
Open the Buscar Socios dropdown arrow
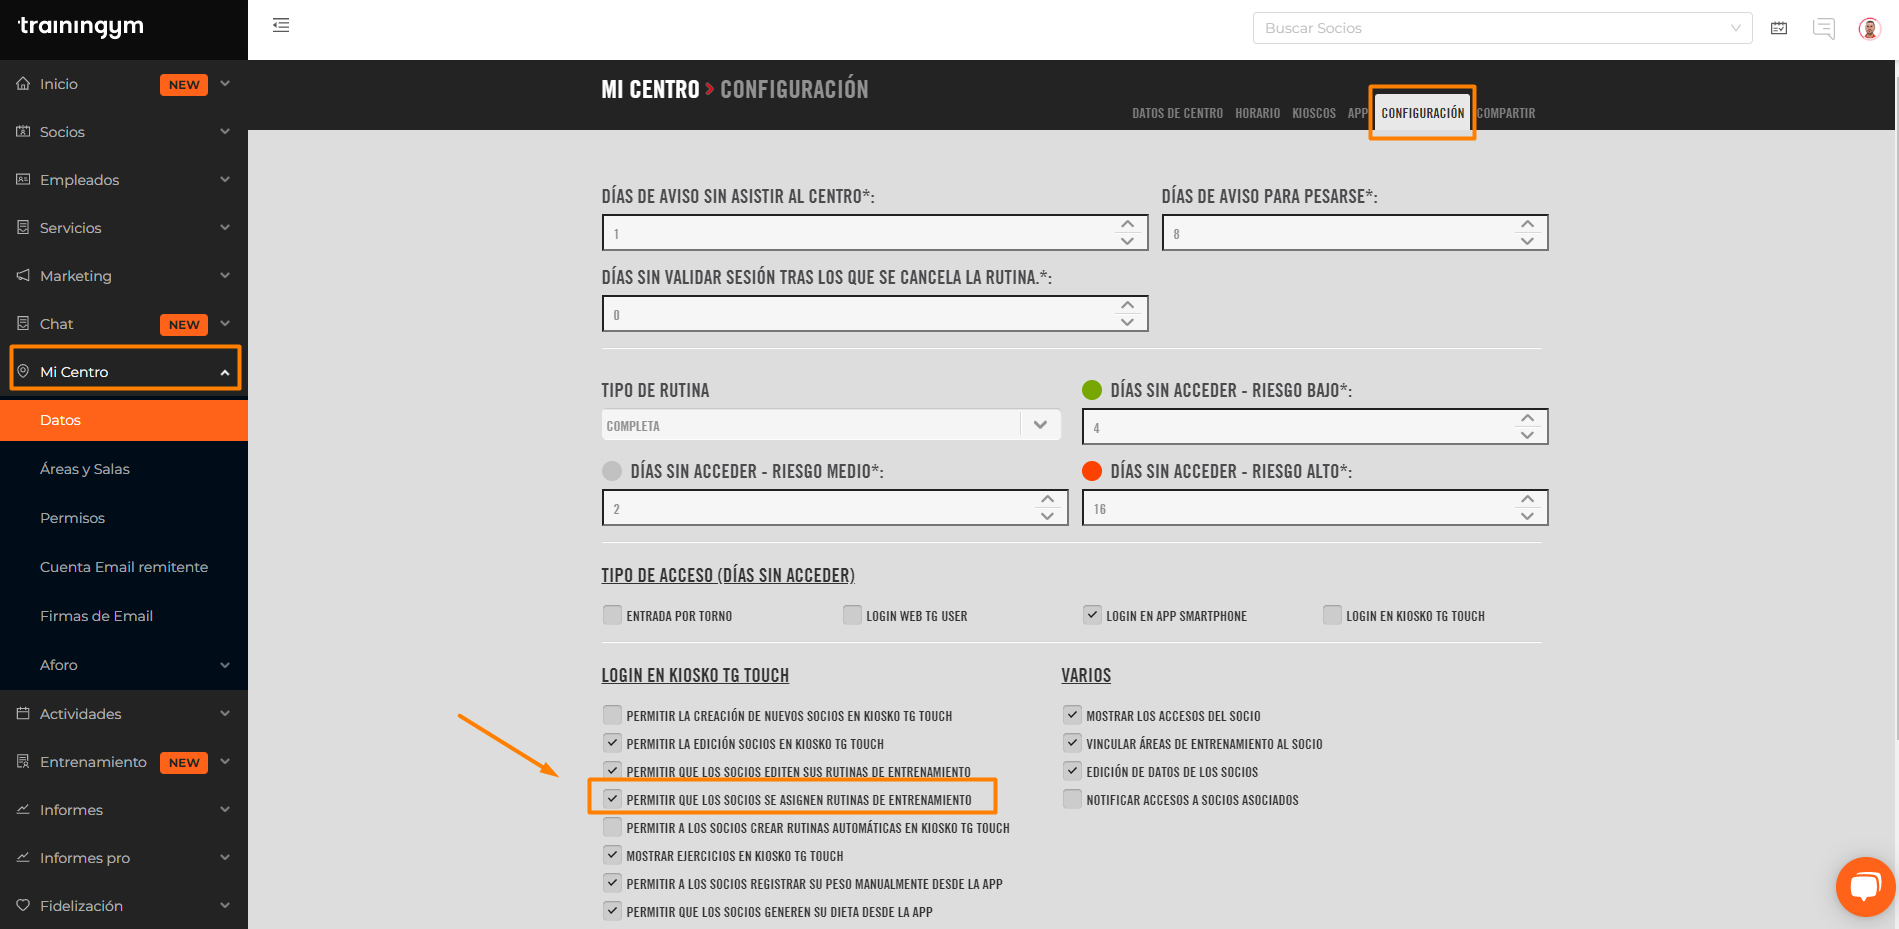coord(1736,28)
